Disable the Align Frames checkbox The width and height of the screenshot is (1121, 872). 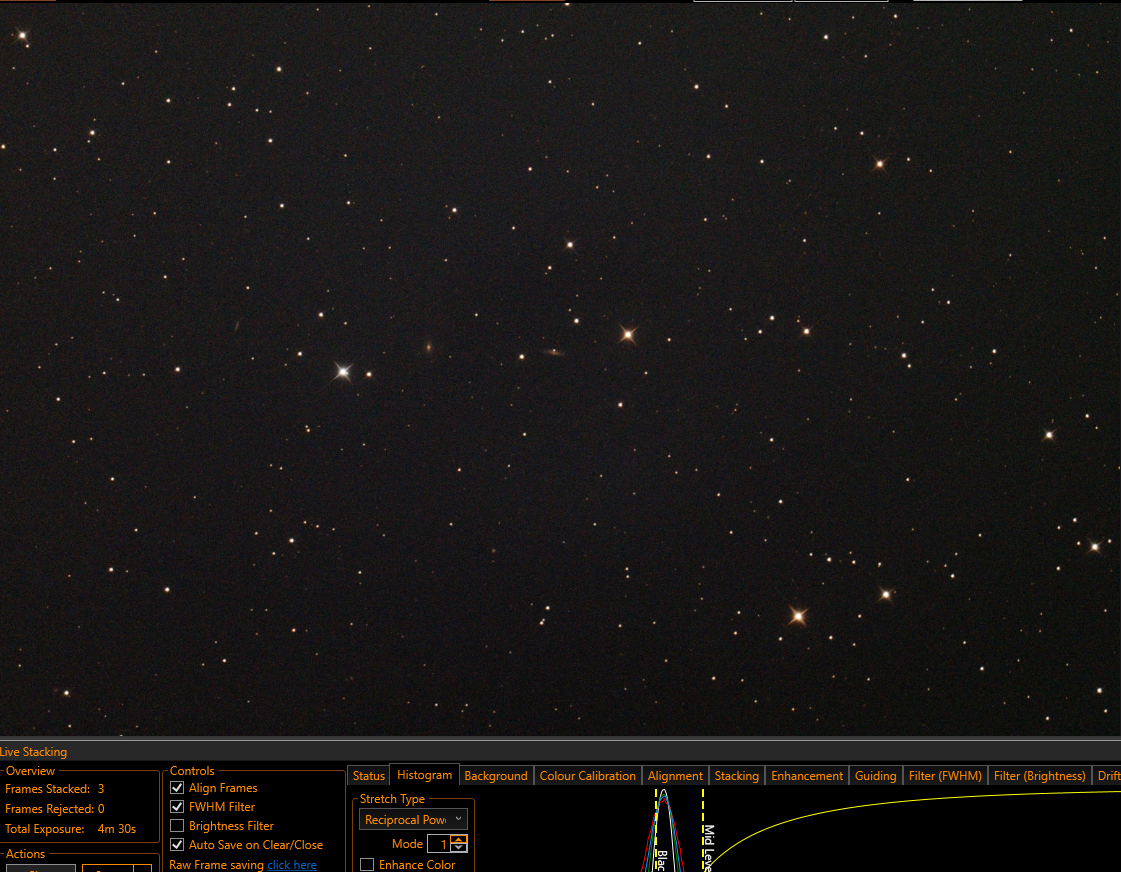click(177, 788)
